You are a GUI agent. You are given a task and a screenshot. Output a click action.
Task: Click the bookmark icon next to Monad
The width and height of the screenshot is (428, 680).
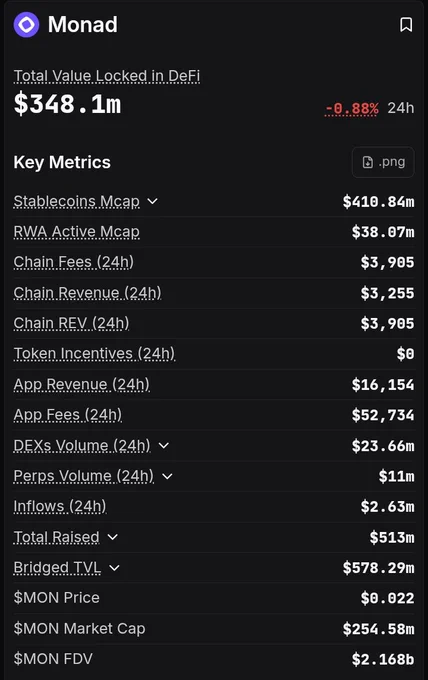click(x=406, y=25)
